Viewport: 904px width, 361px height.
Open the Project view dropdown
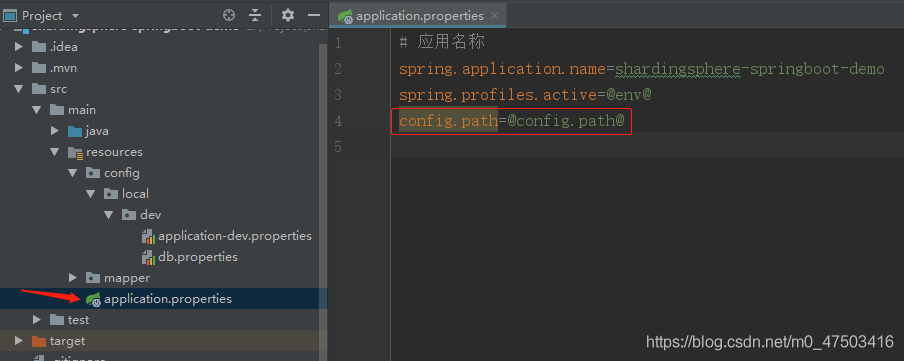pyautogui.click(x=76, y=16)
